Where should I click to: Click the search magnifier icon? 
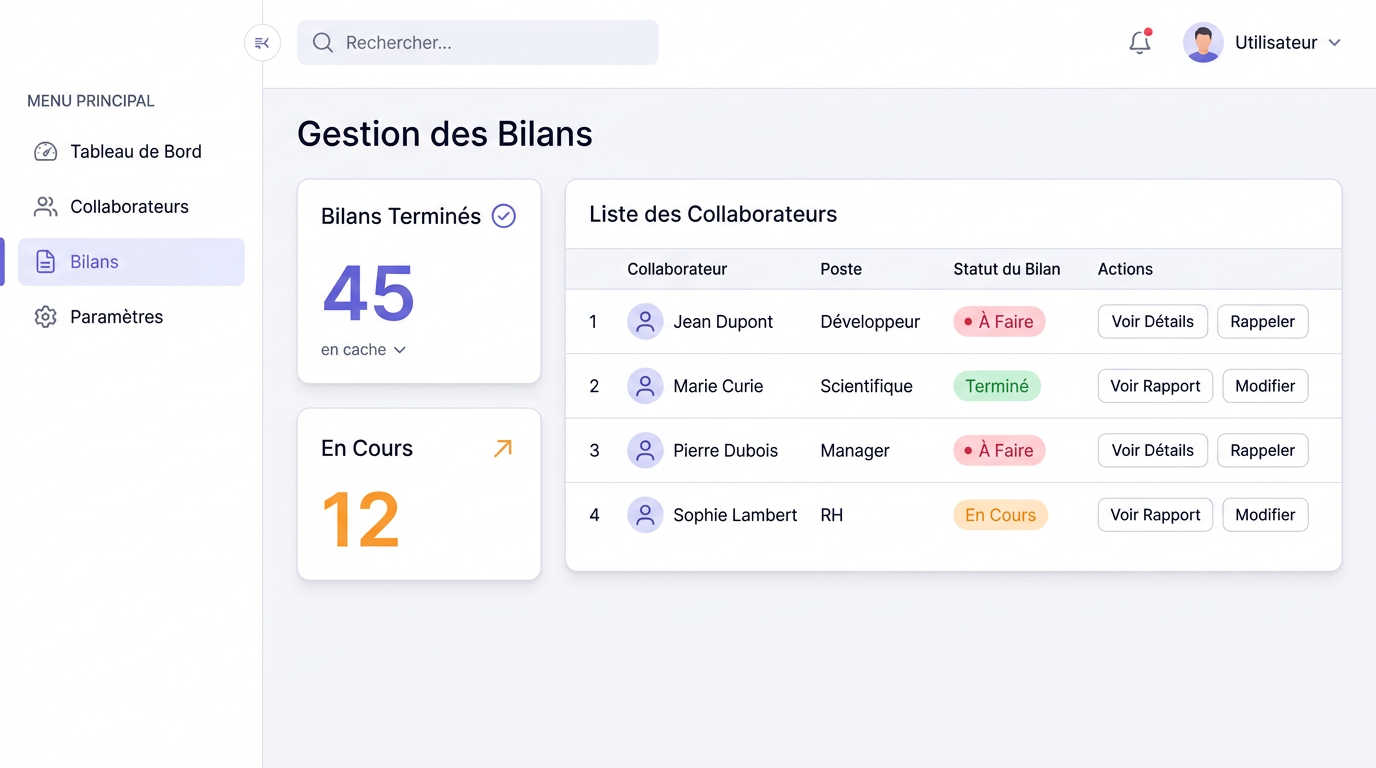pyautogui.click(x=323, y=43)
